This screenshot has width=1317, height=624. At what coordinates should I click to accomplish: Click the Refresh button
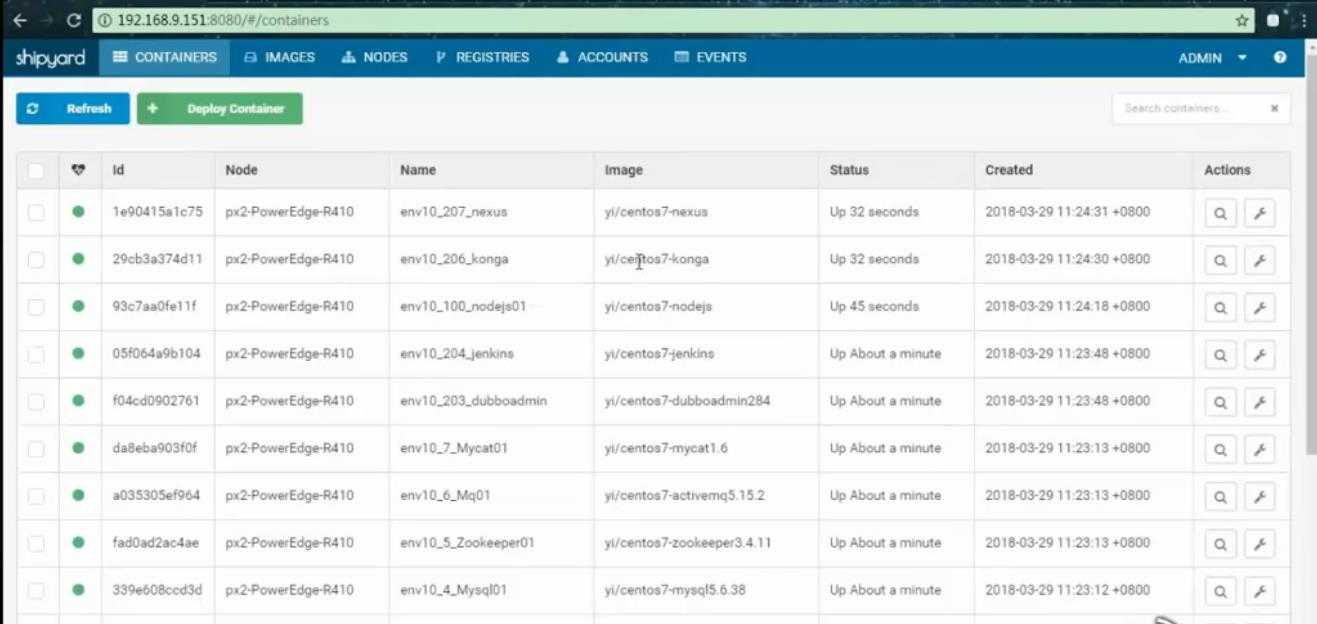(x=73, y=108)
